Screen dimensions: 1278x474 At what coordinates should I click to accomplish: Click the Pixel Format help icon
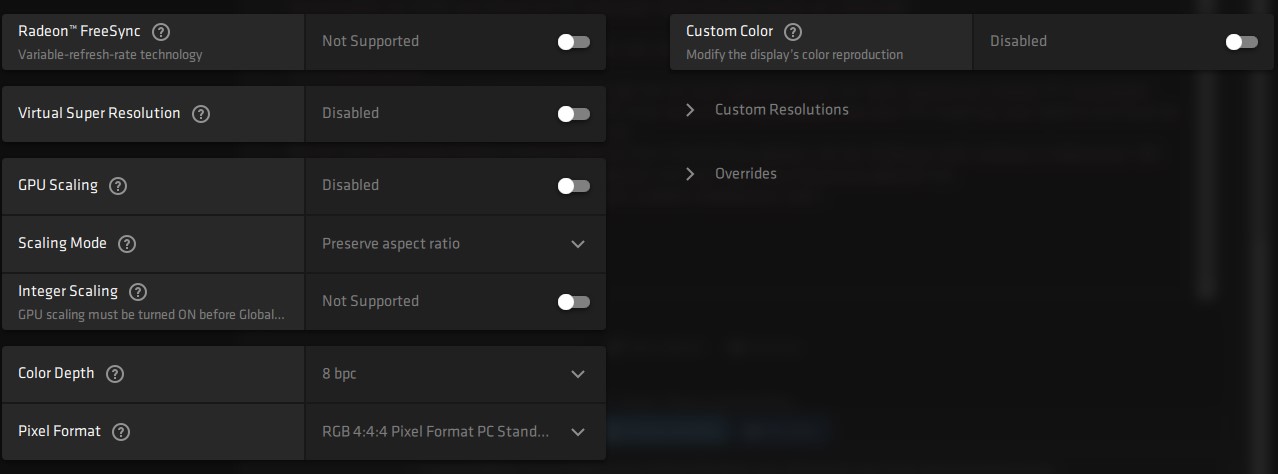point(121,432)
